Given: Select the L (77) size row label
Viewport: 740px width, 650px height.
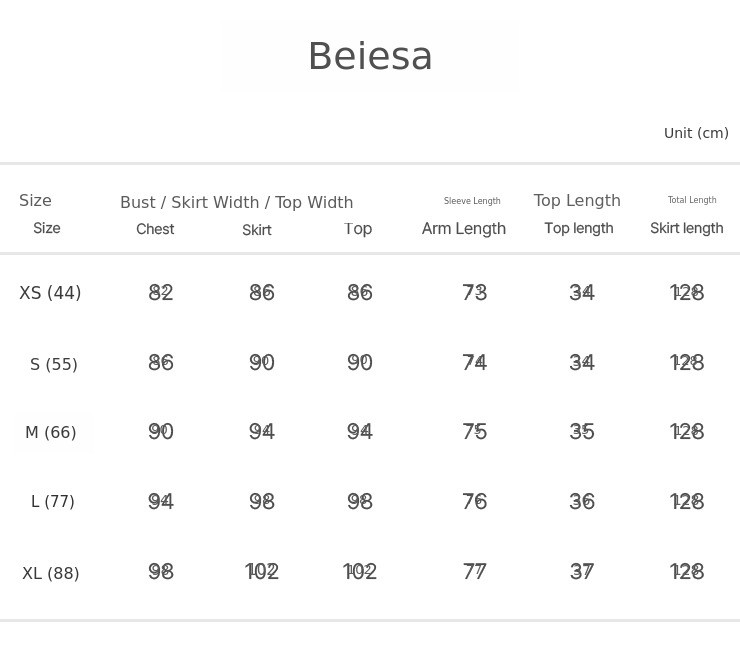Looking at the screenshot, I should (53, 501).
